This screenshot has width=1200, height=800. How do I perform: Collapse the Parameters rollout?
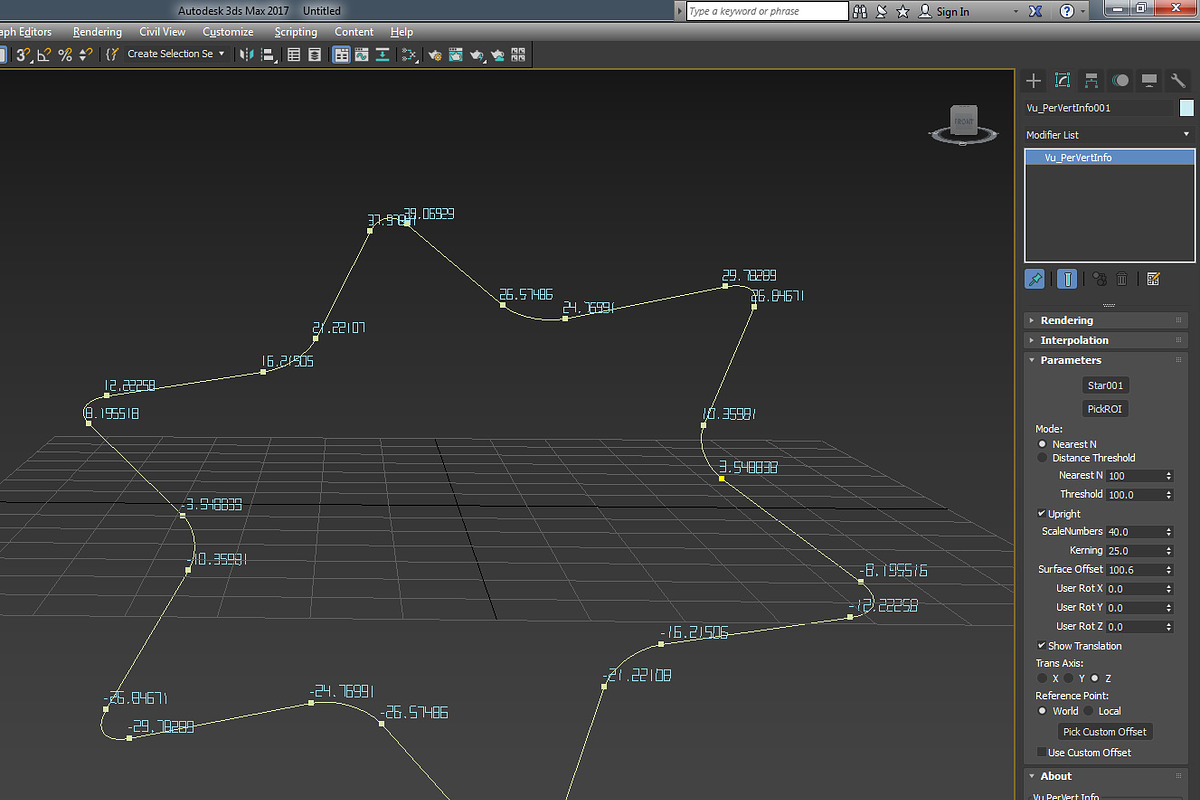[1106, 360]
